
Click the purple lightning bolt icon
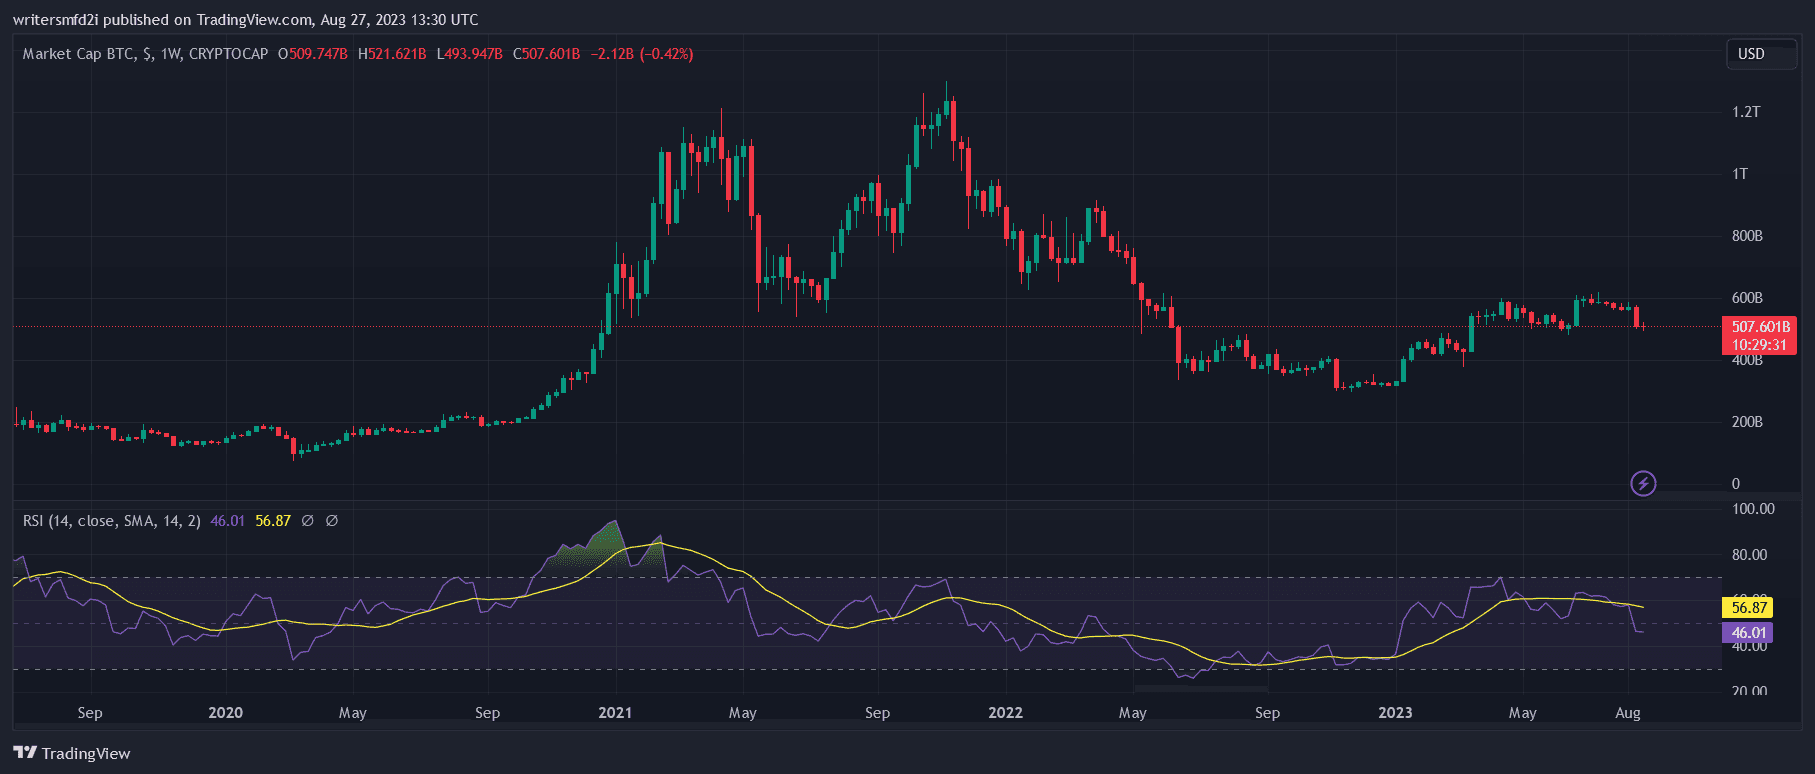coord(1643,484)
